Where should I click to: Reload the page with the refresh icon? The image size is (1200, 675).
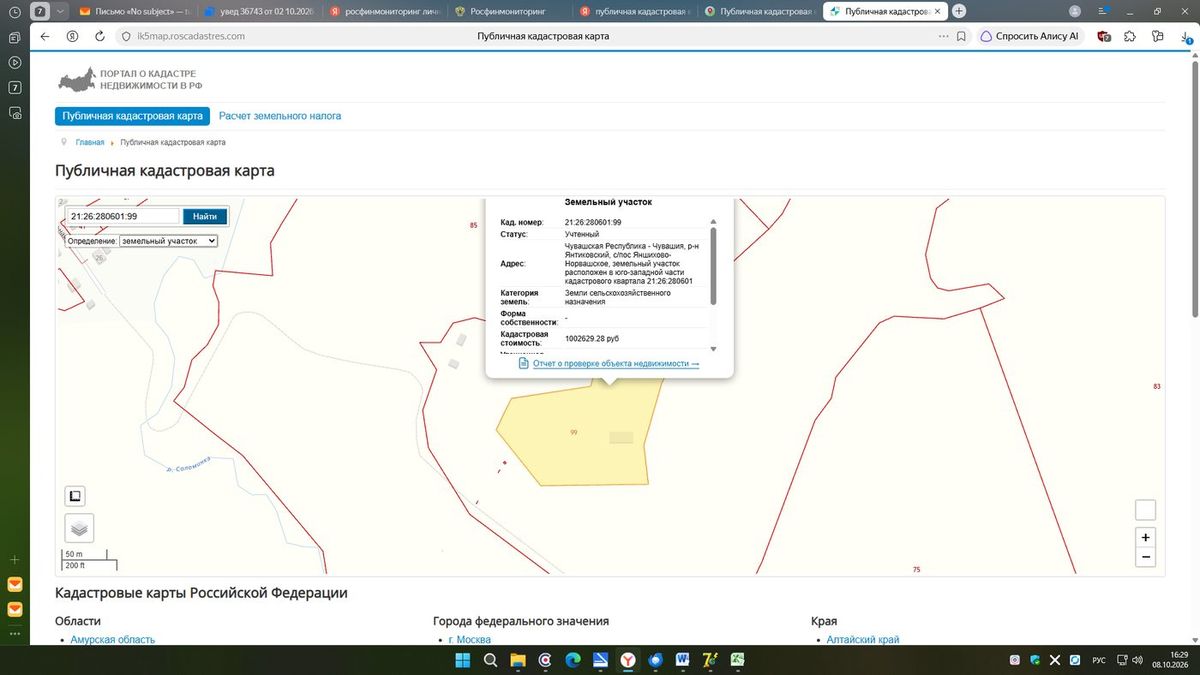pos(100,36)
